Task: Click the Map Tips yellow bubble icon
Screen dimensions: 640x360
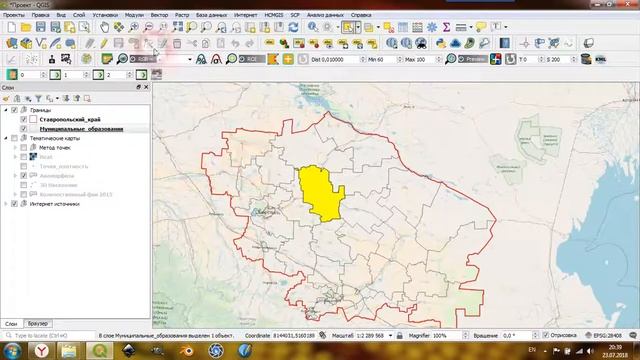Action: (x=481, y=27)
